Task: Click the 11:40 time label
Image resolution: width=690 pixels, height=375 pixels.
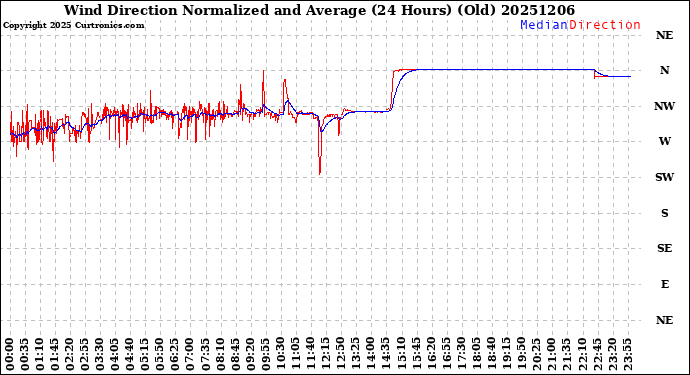Action: tap(311, 354)
